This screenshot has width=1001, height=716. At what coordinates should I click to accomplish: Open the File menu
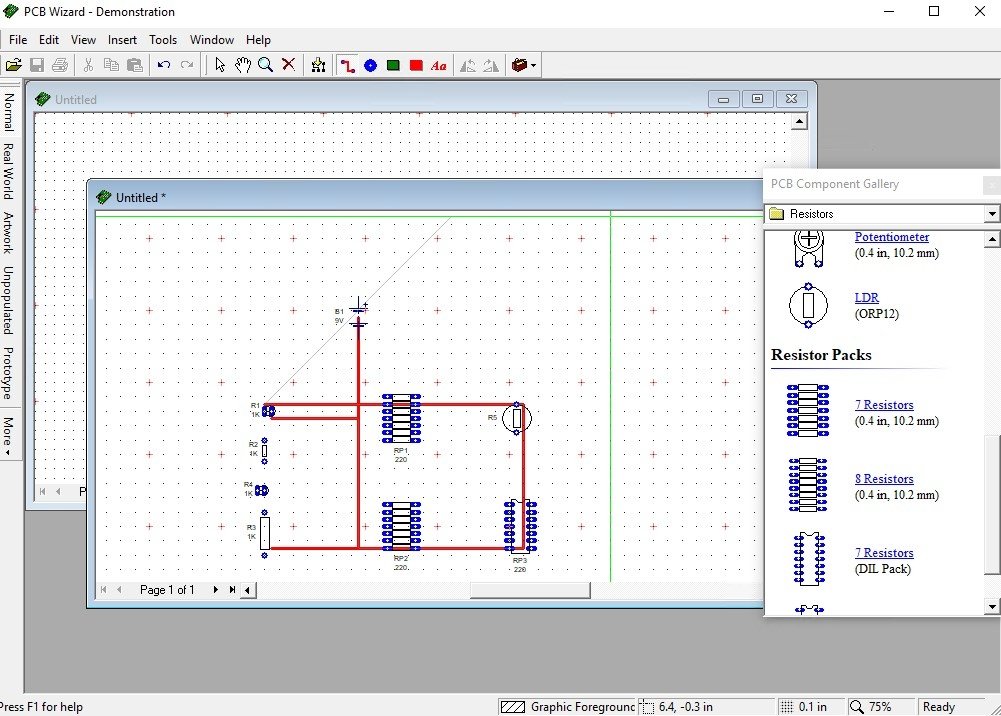pos(18,40)
